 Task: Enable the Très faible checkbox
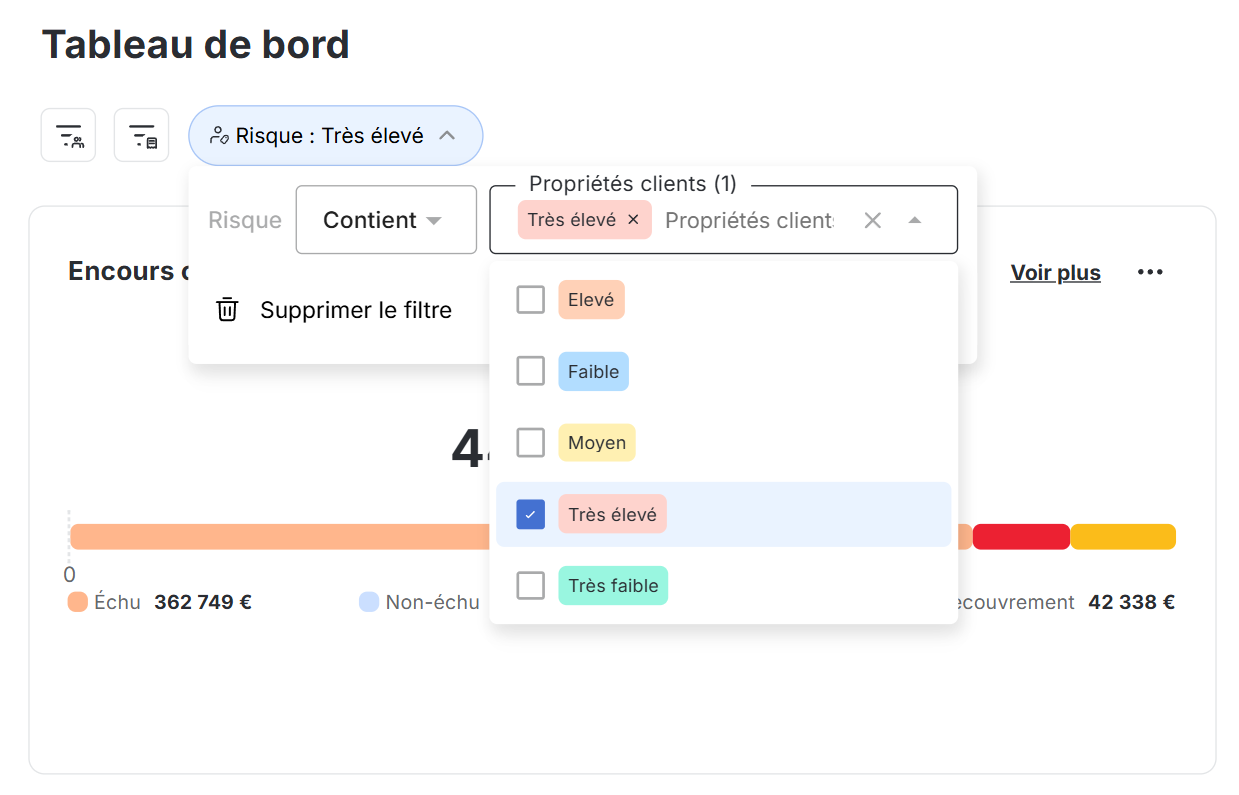coord(530,585)
